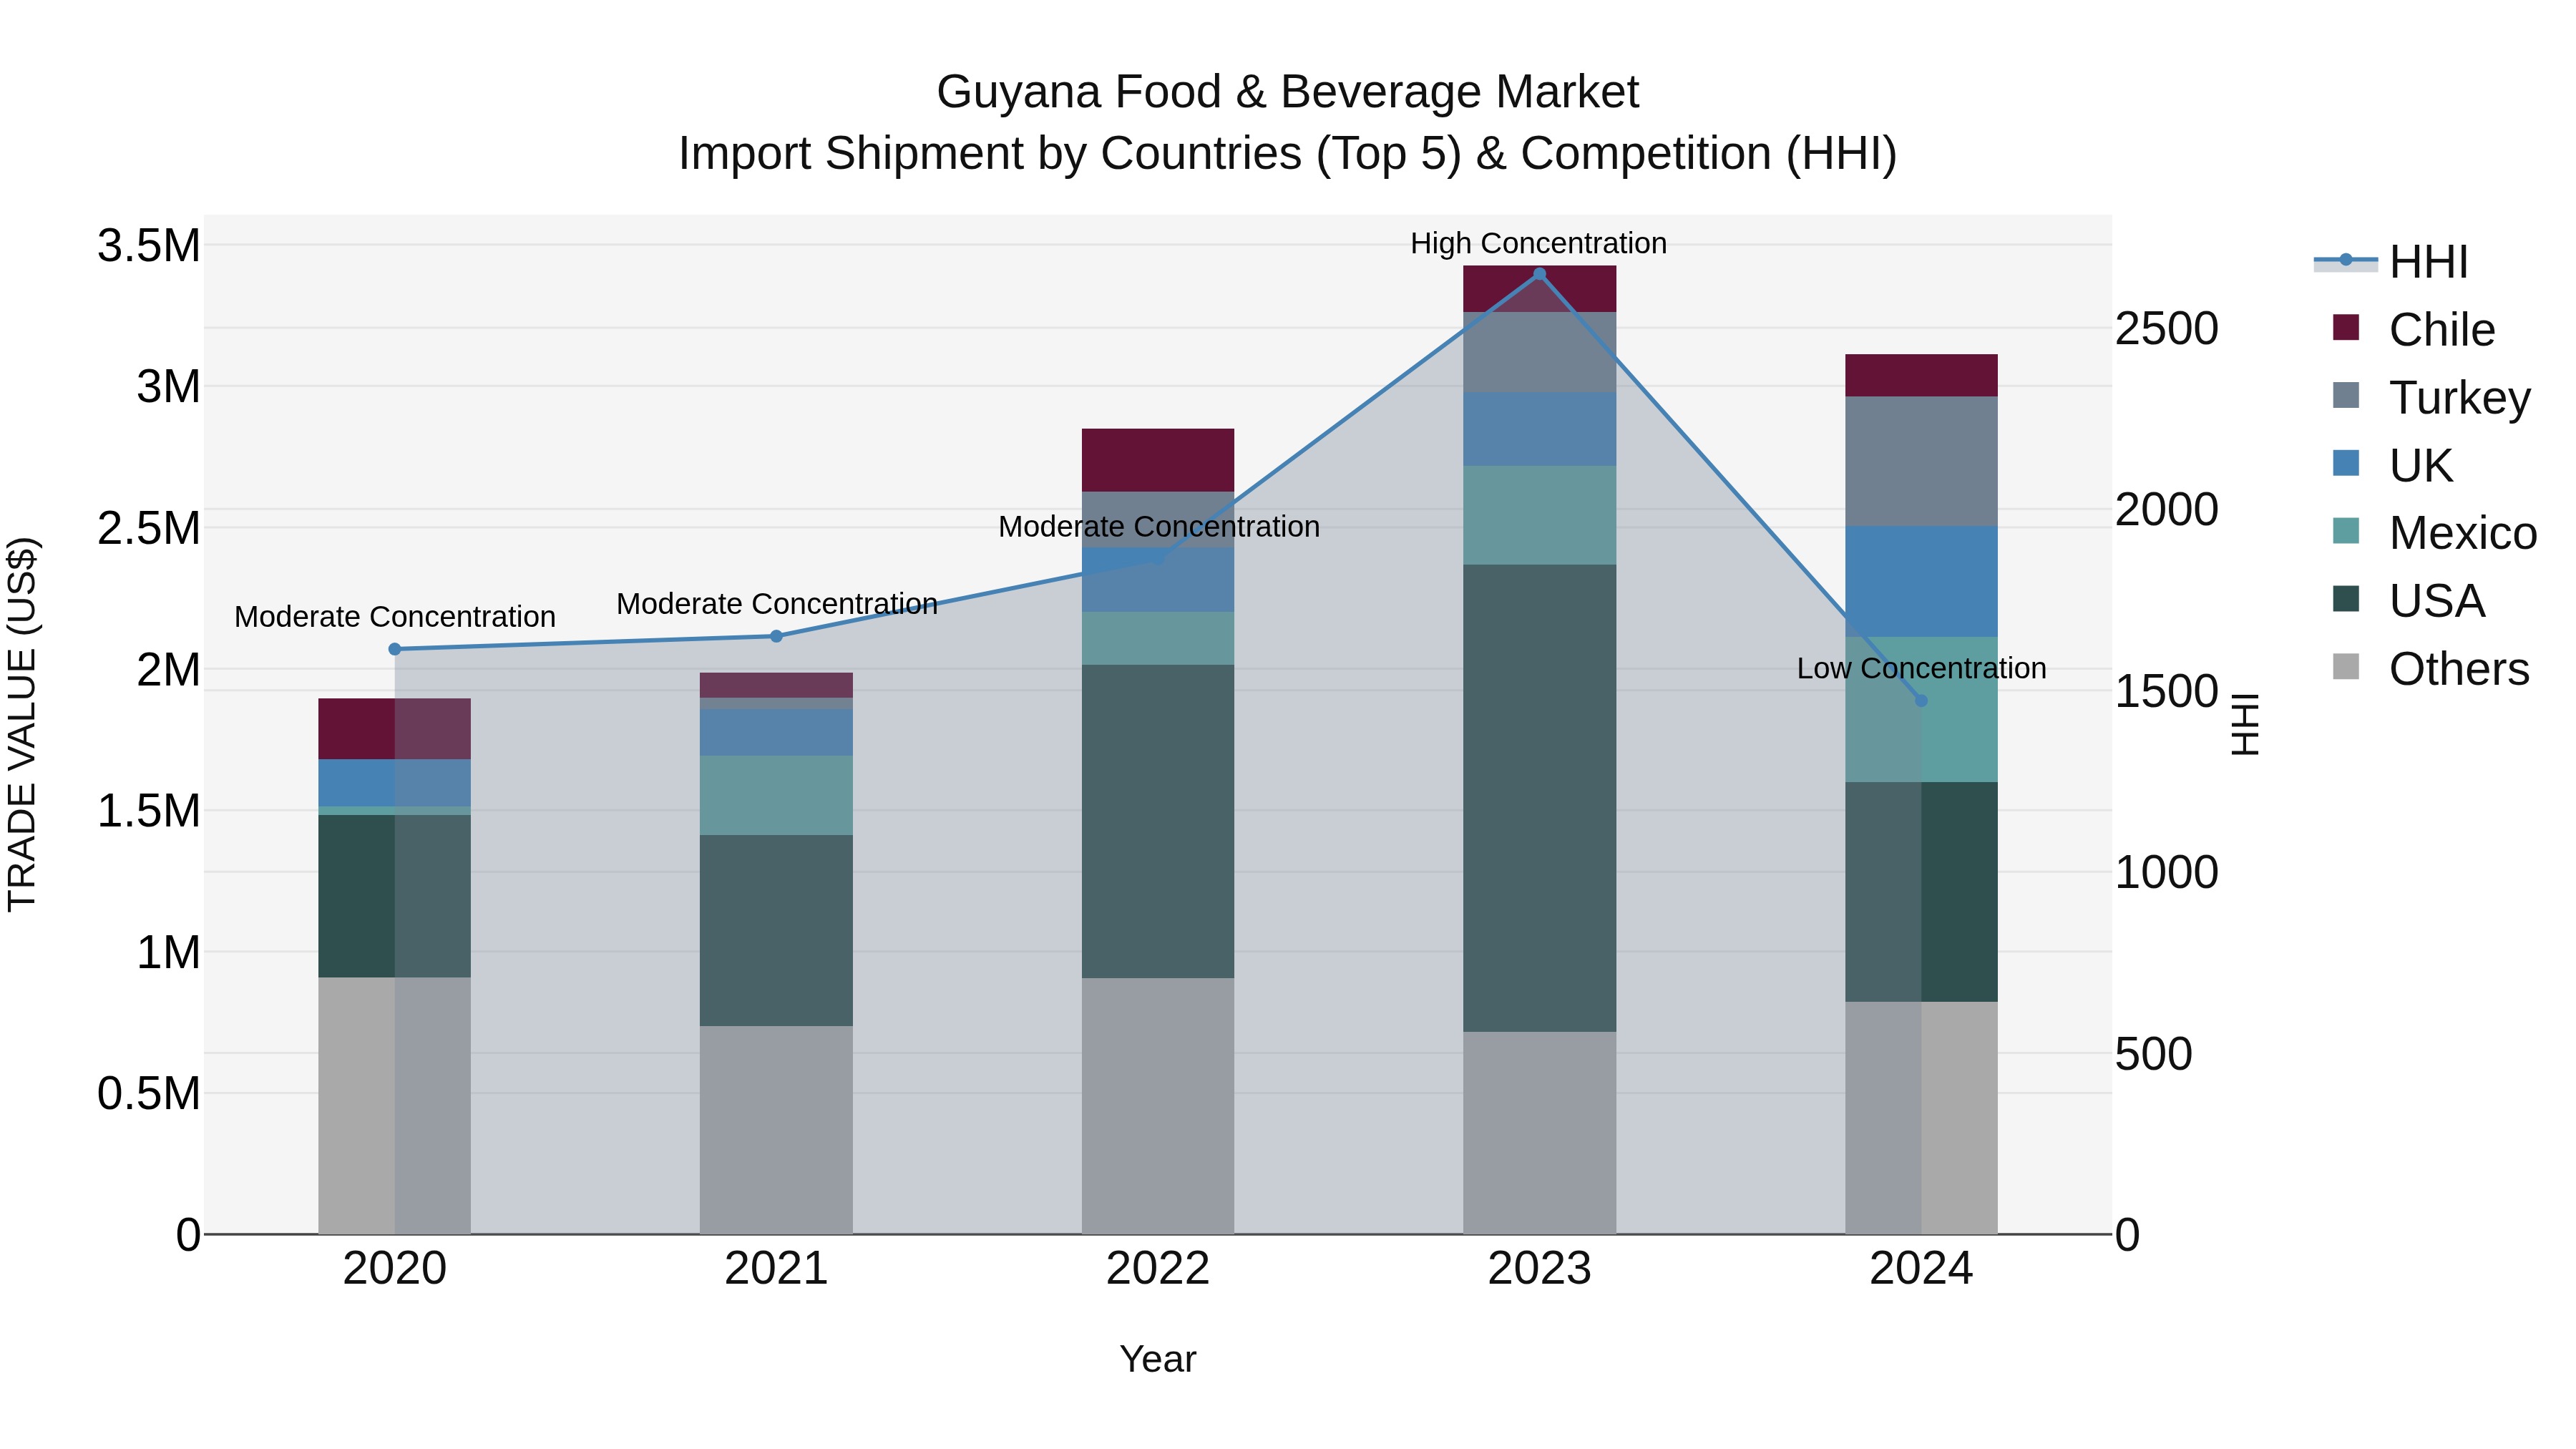Click the 2021 HHI line marker
Image resolution: width=2576 pixels, height=1449 pixels.
776,636
